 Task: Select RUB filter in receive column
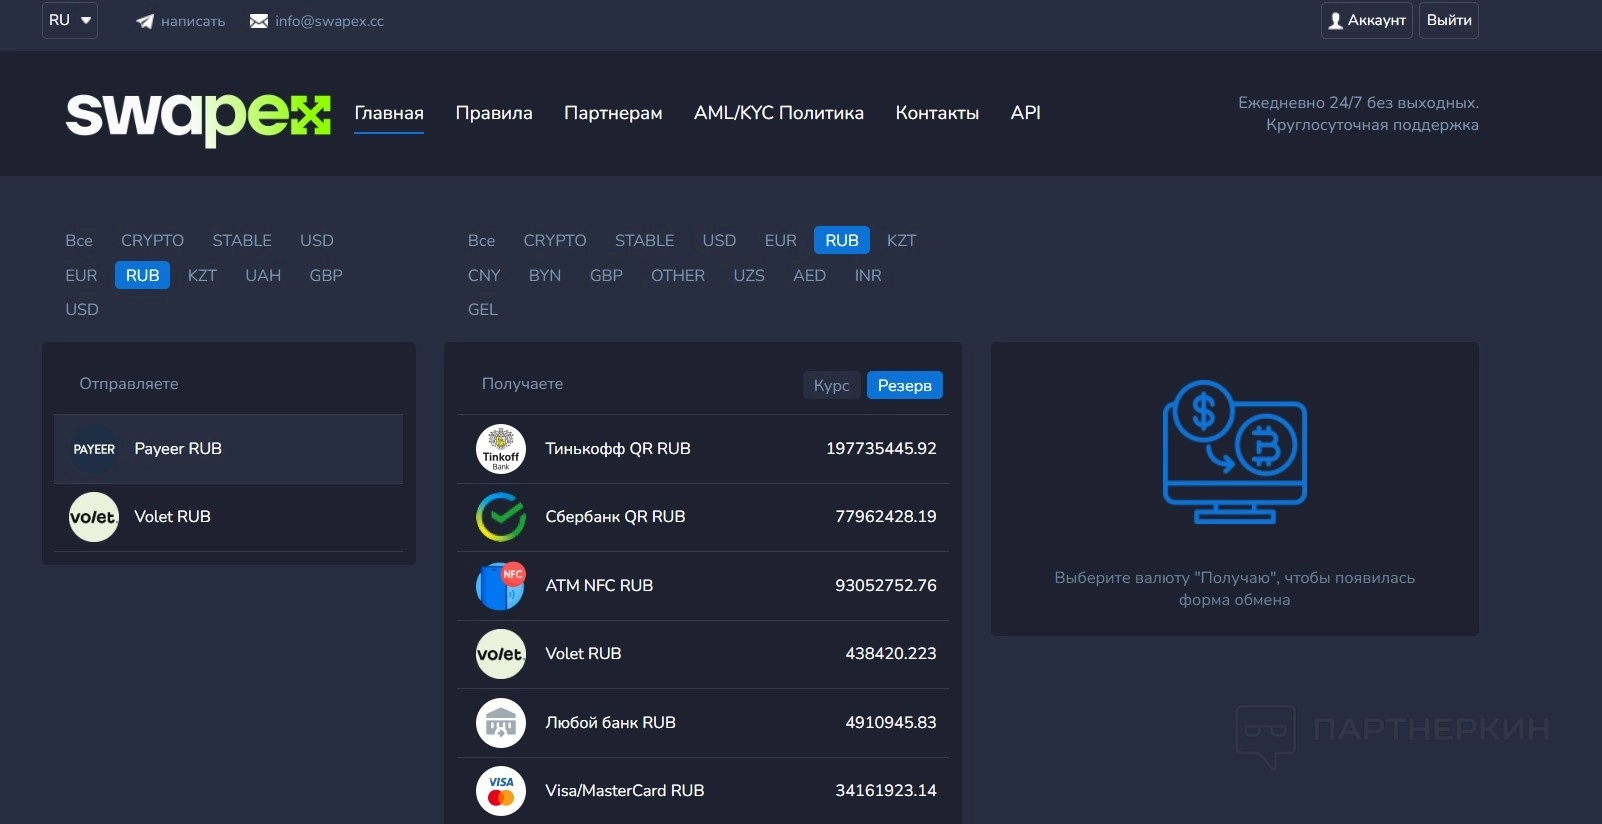click(842, 240)
